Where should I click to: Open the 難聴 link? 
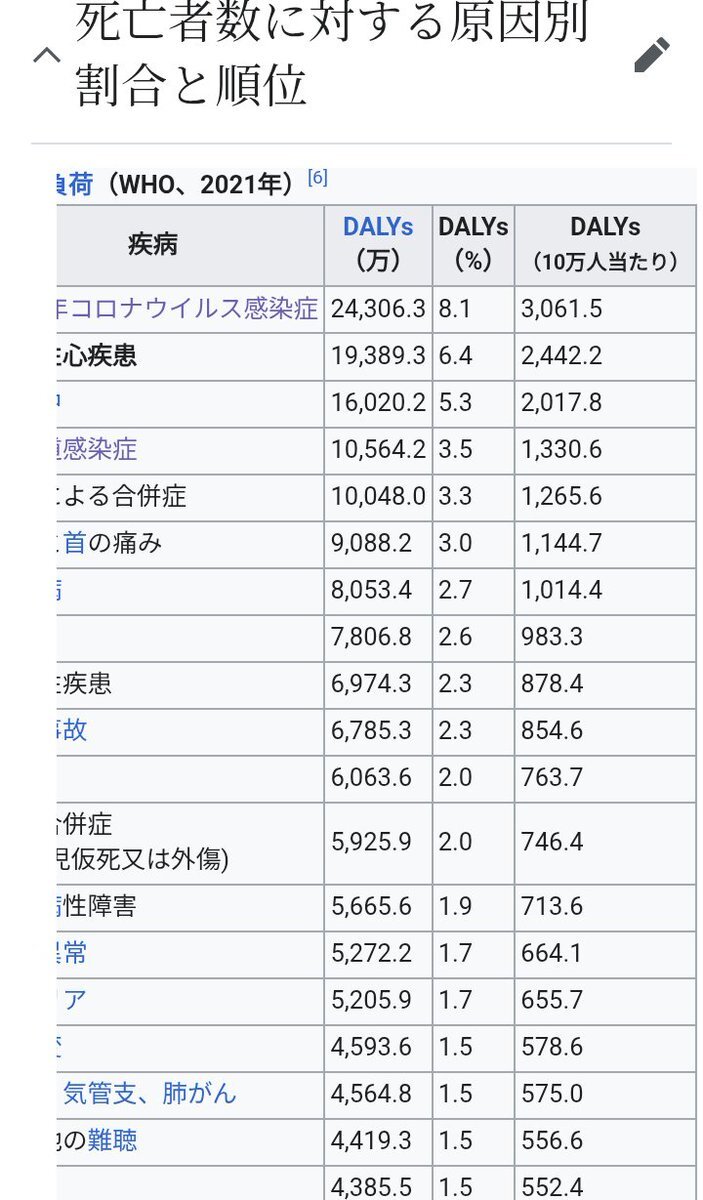coord(112,1139)
